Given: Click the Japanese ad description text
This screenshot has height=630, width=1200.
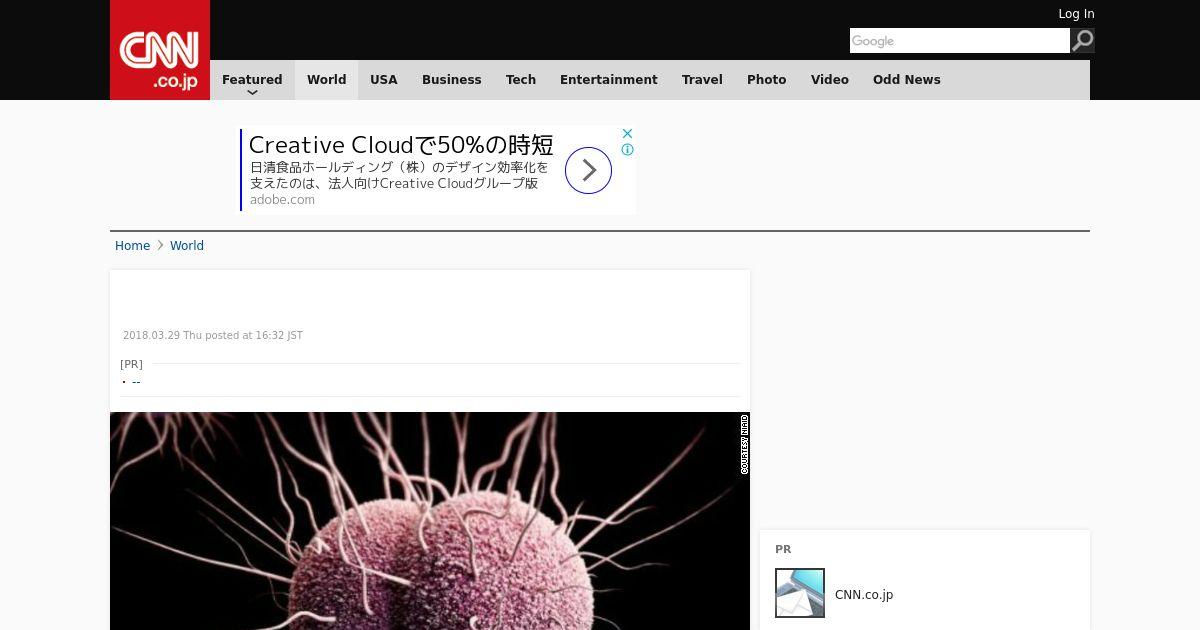Looking at the screenshot, I should (x=399, y=175).
